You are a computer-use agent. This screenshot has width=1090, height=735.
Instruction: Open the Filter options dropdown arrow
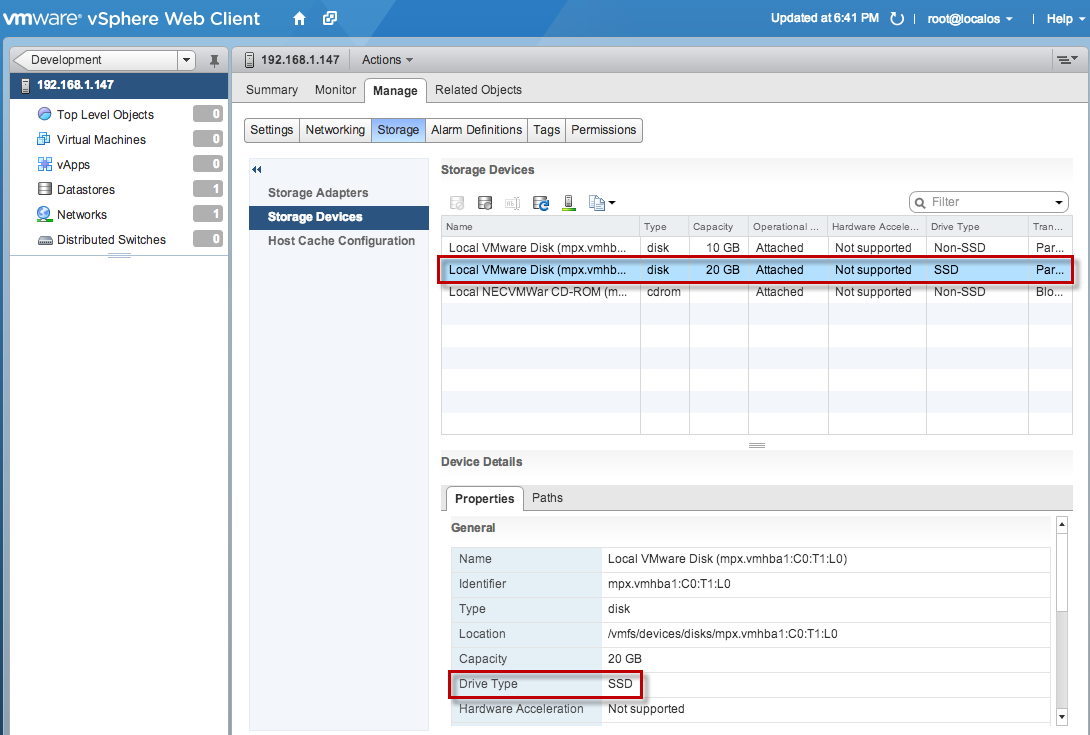coord(1059,202)
